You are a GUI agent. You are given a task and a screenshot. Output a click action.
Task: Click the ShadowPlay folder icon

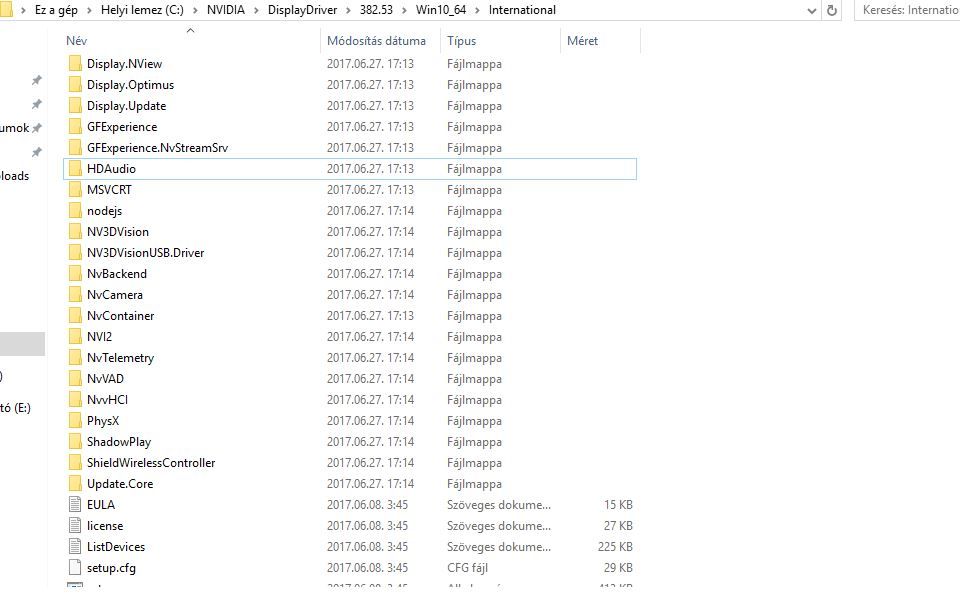(75, 441)
